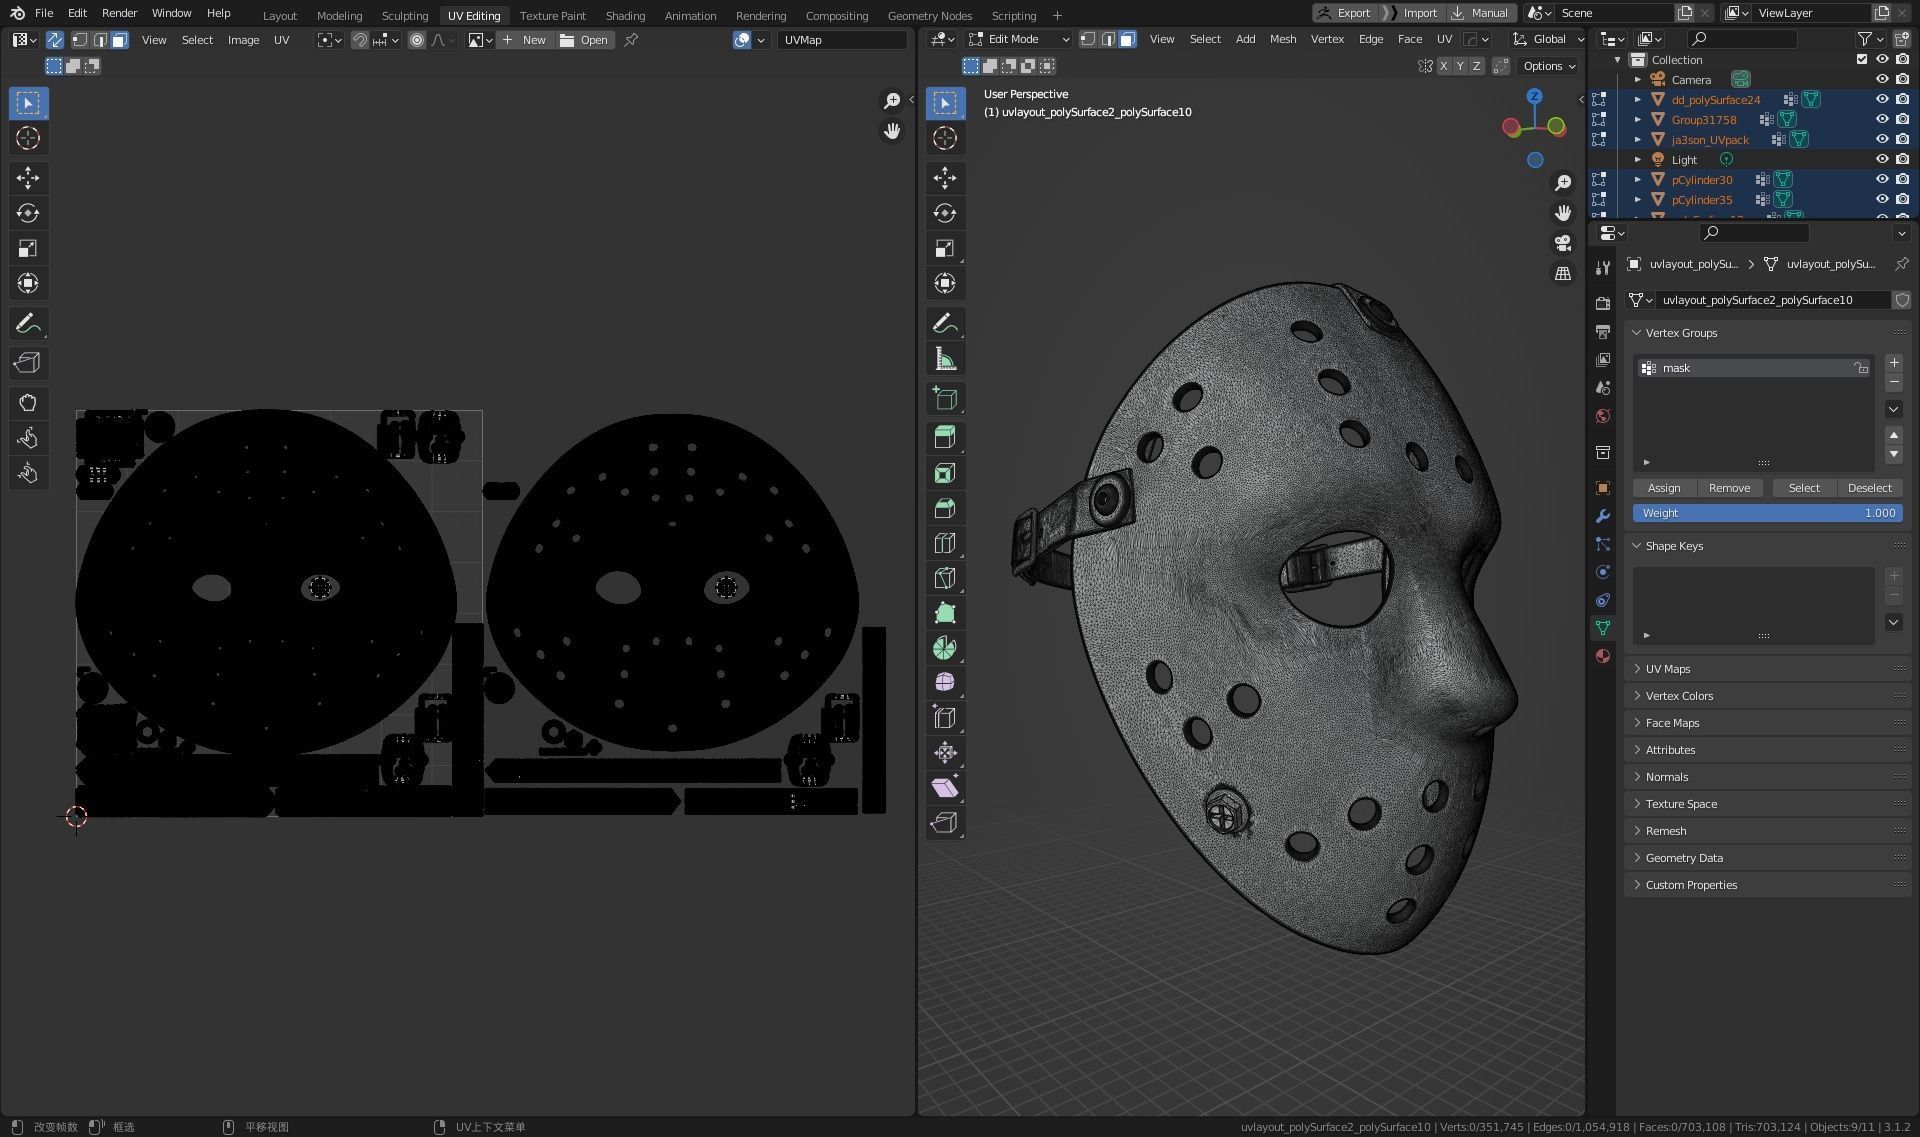Toggle X axis mirror in 3D viewport
Image resolution: width=1920 pixels, height=1137 pixels.
[x=1443, y=66]
